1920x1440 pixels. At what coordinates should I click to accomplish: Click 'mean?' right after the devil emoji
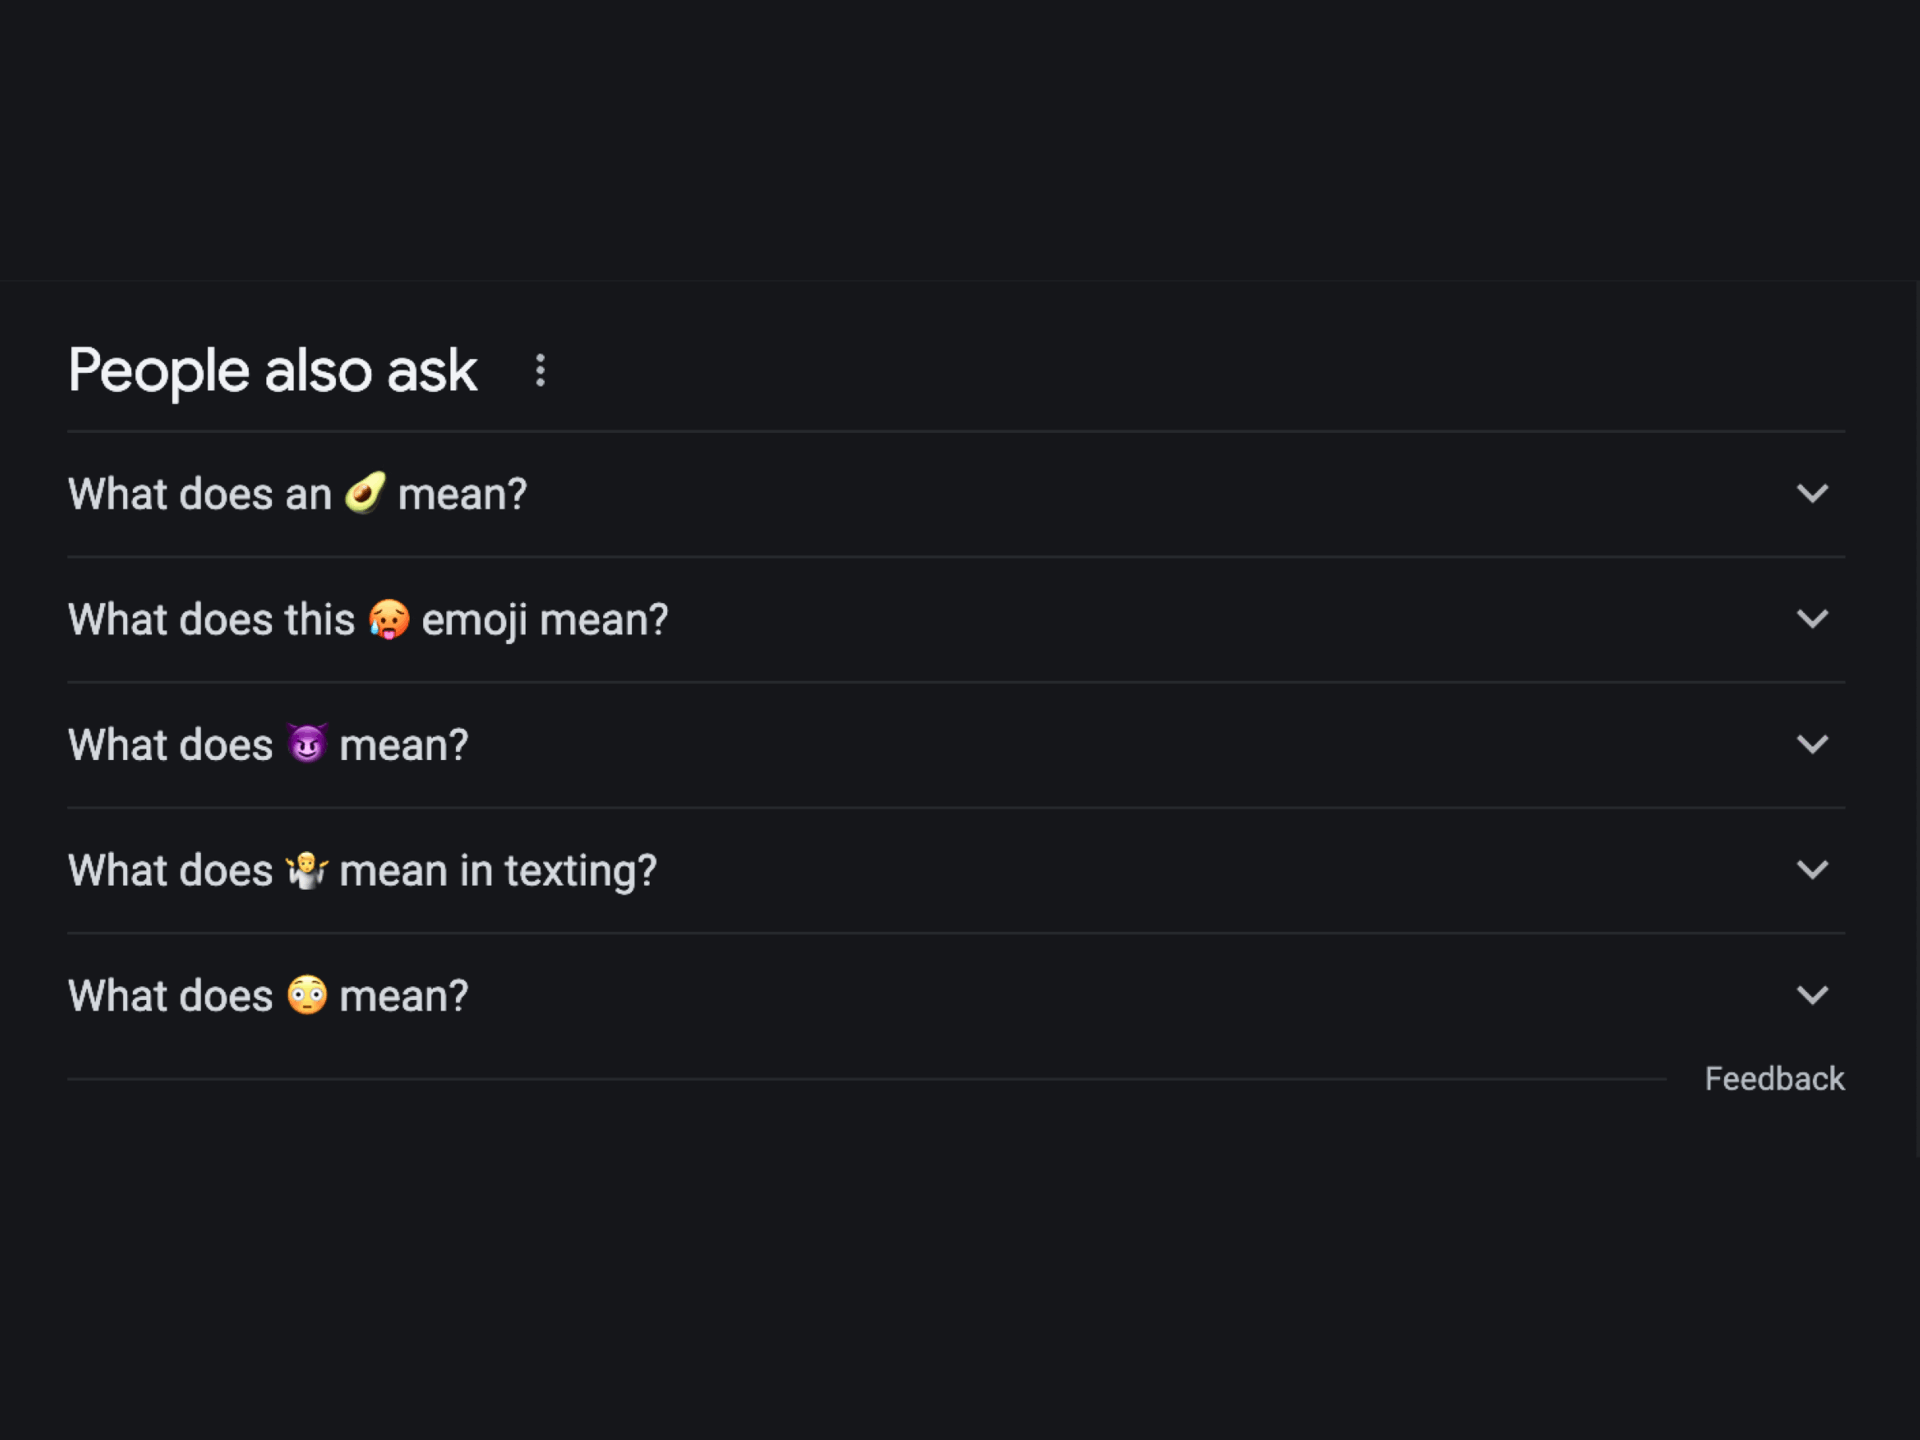[403, 745]
